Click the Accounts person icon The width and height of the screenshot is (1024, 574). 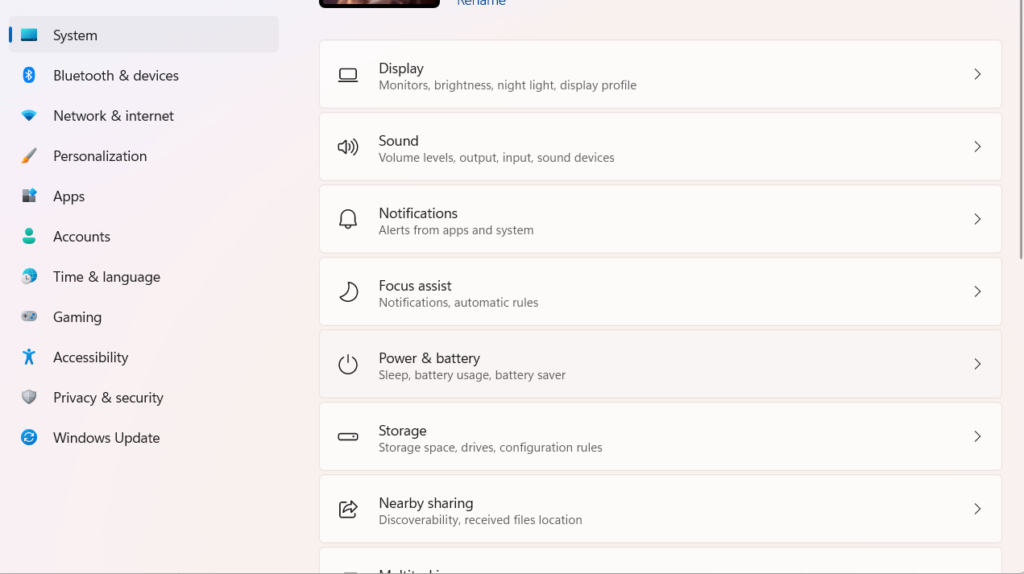(29, 236)
